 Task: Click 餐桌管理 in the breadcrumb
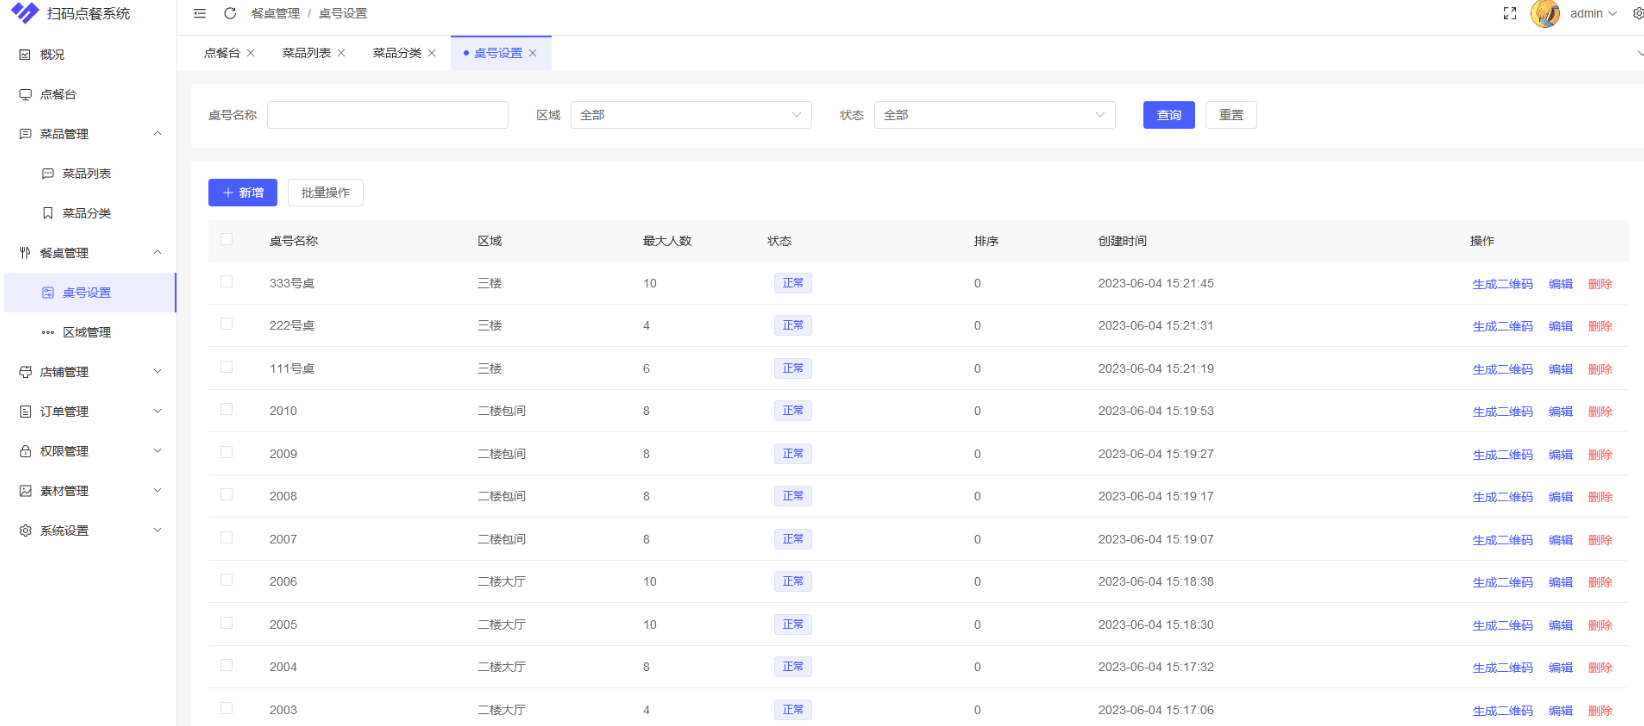coord(275,13)
